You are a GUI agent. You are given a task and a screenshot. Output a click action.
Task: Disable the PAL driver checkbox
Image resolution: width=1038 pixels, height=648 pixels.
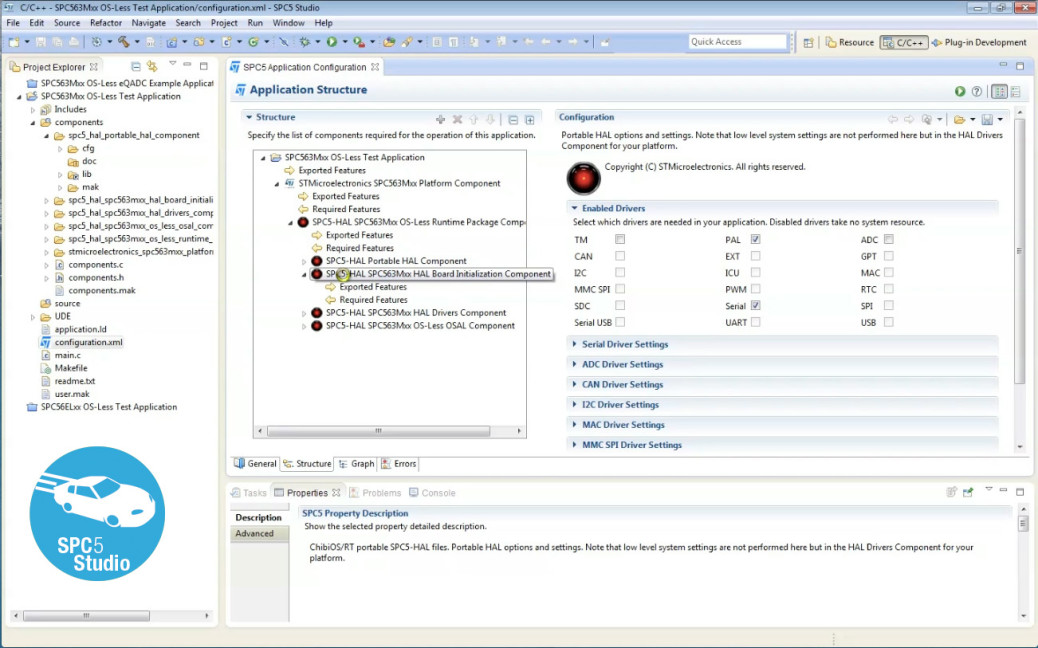[755, 239]
